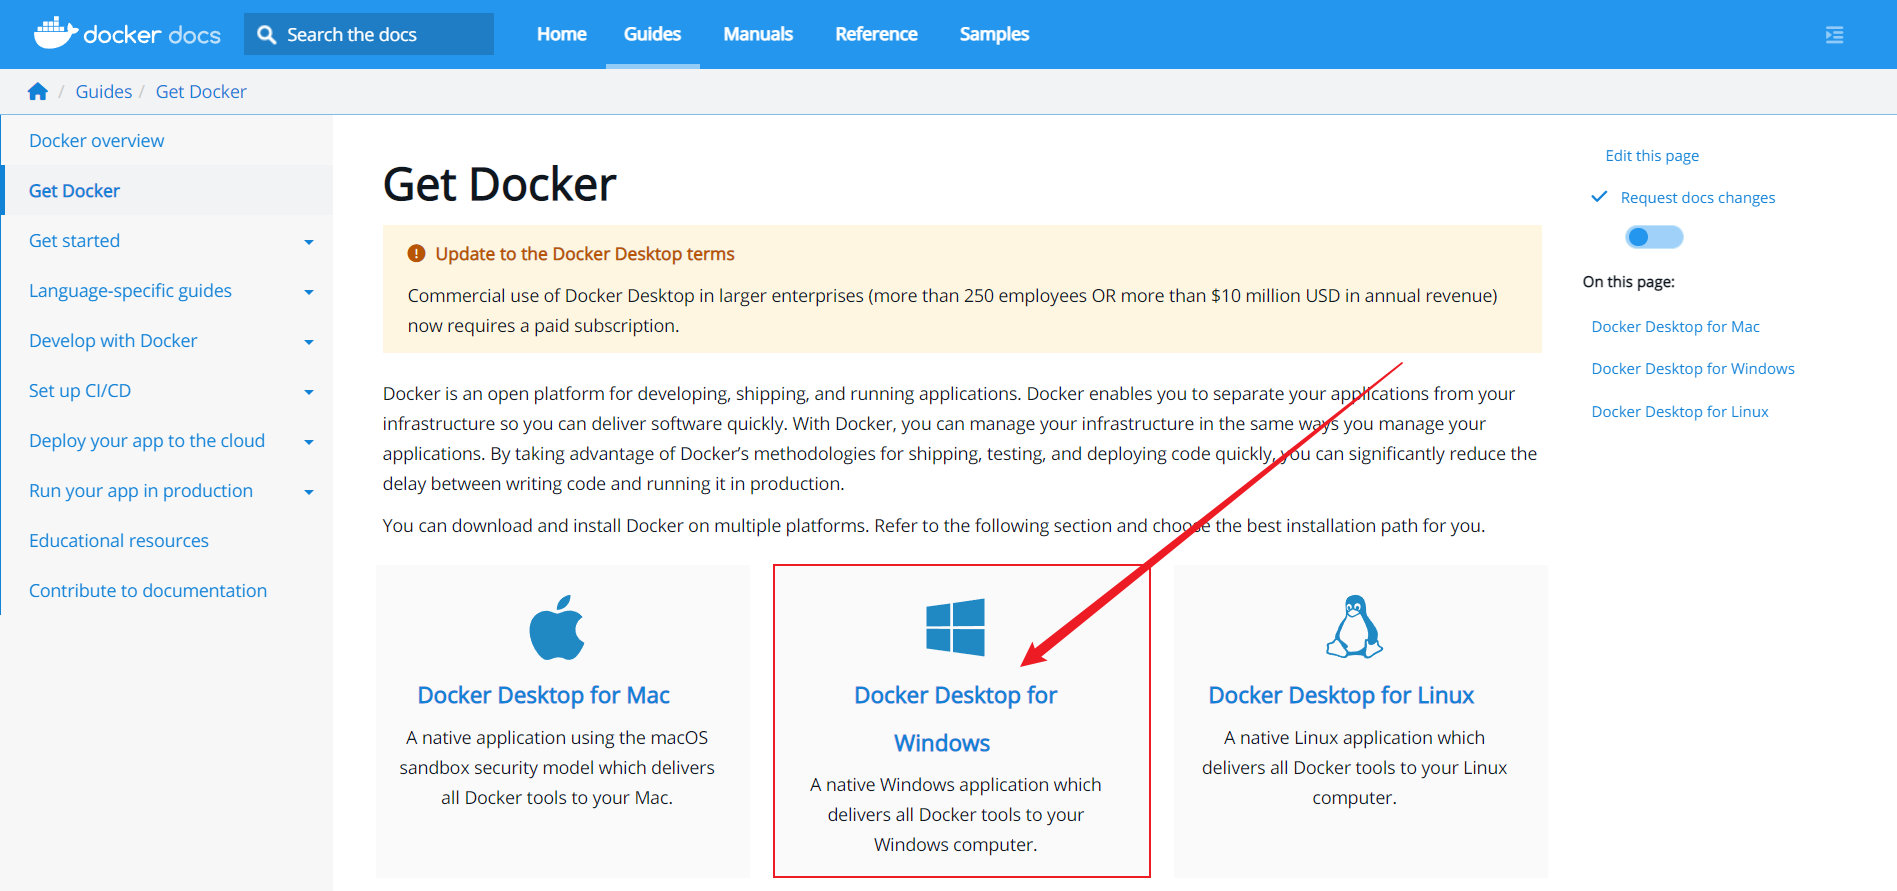The width and height of the screenshot is (1897, 891).
Task: Open Develop with Docker sidebar item
Action: click(113, 341)
